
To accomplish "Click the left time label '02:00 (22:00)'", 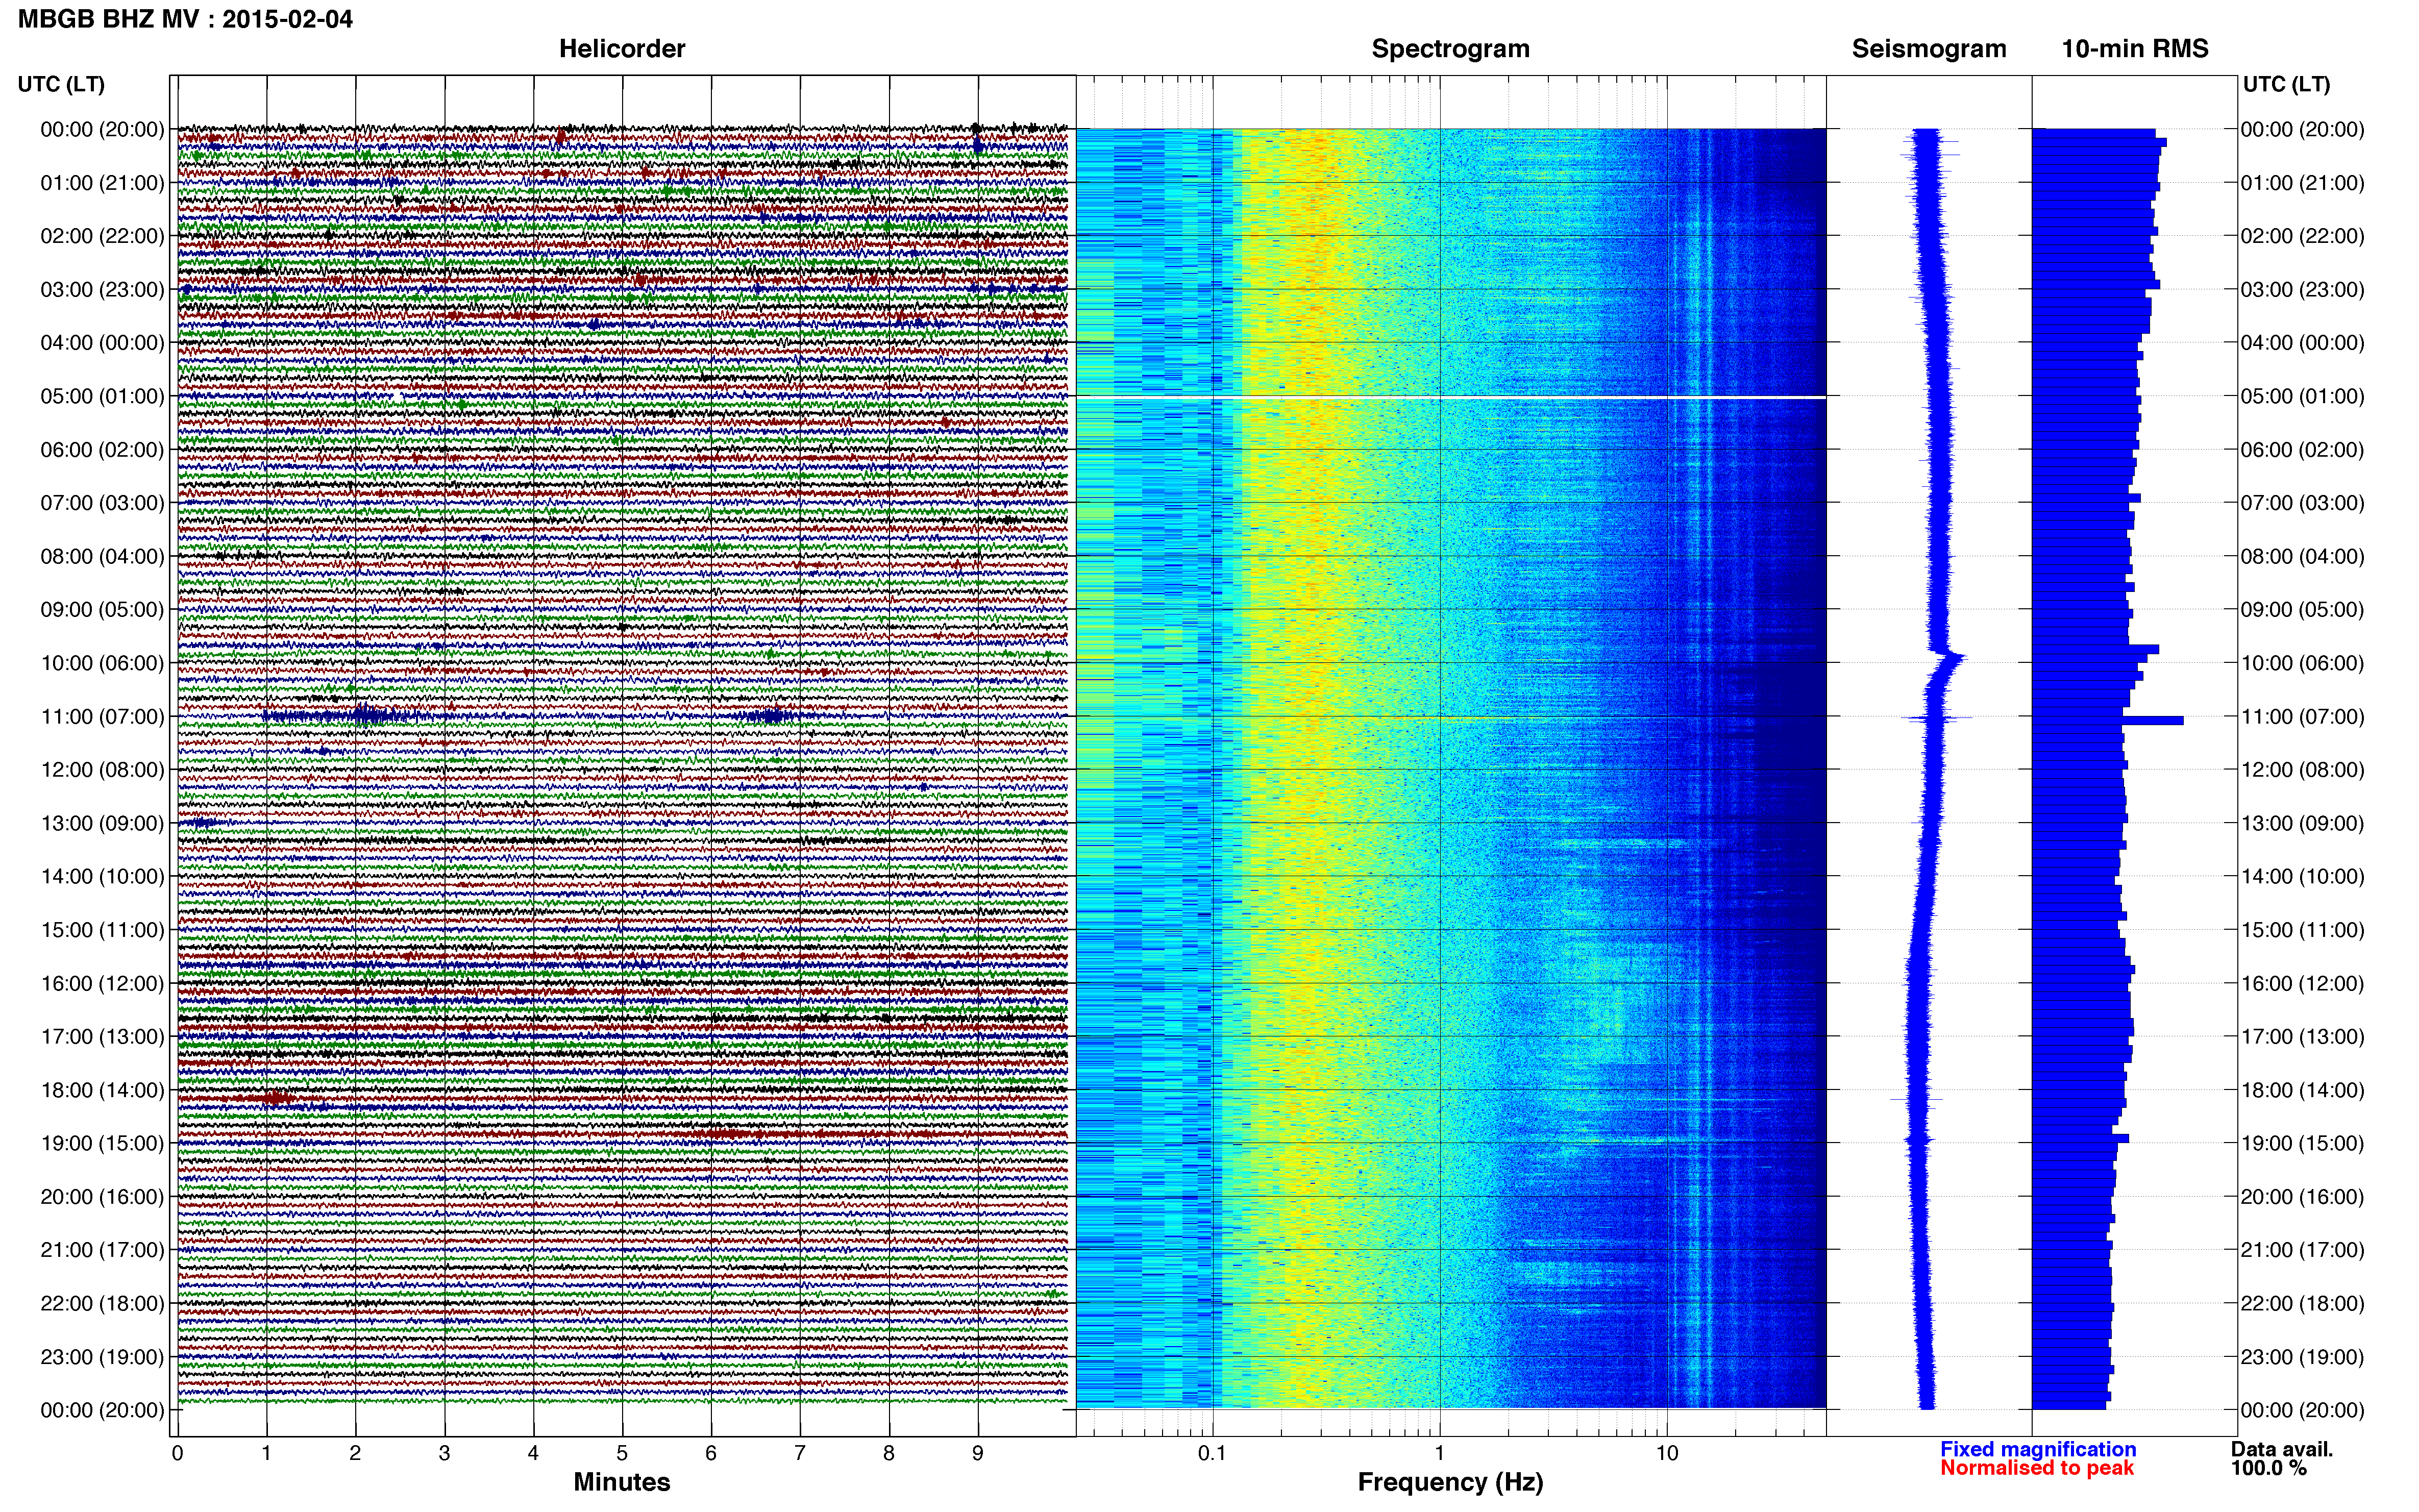I will (102, 236).
